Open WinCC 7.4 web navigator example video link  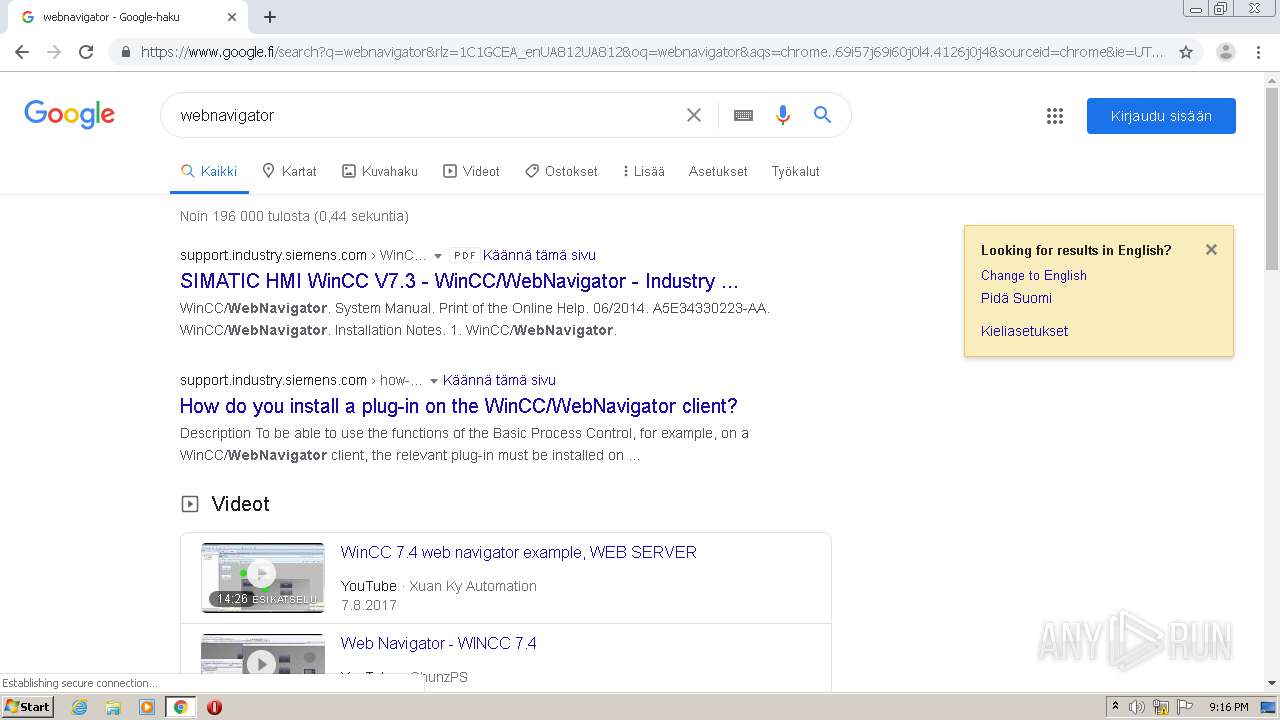[x=518, y=552]
